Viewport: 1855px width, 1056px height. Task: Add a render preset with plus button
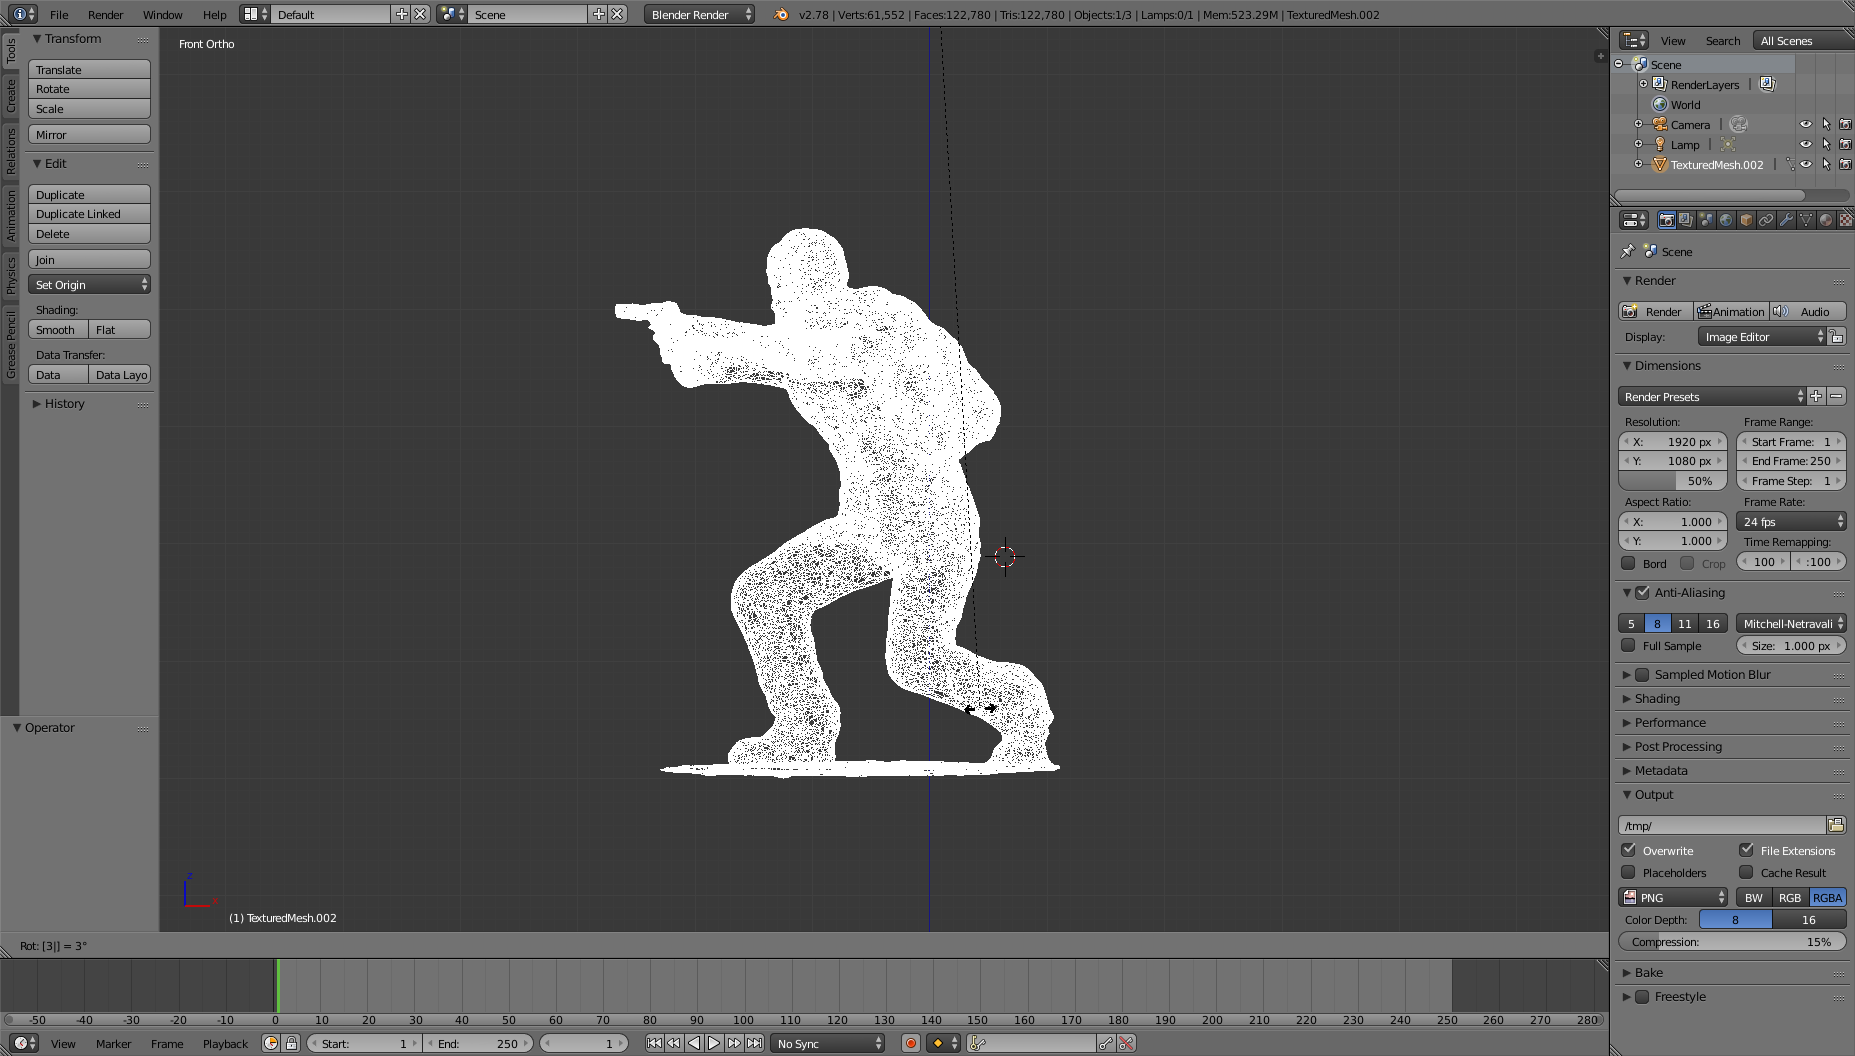pyautogui.click(x=1816, y=396)
